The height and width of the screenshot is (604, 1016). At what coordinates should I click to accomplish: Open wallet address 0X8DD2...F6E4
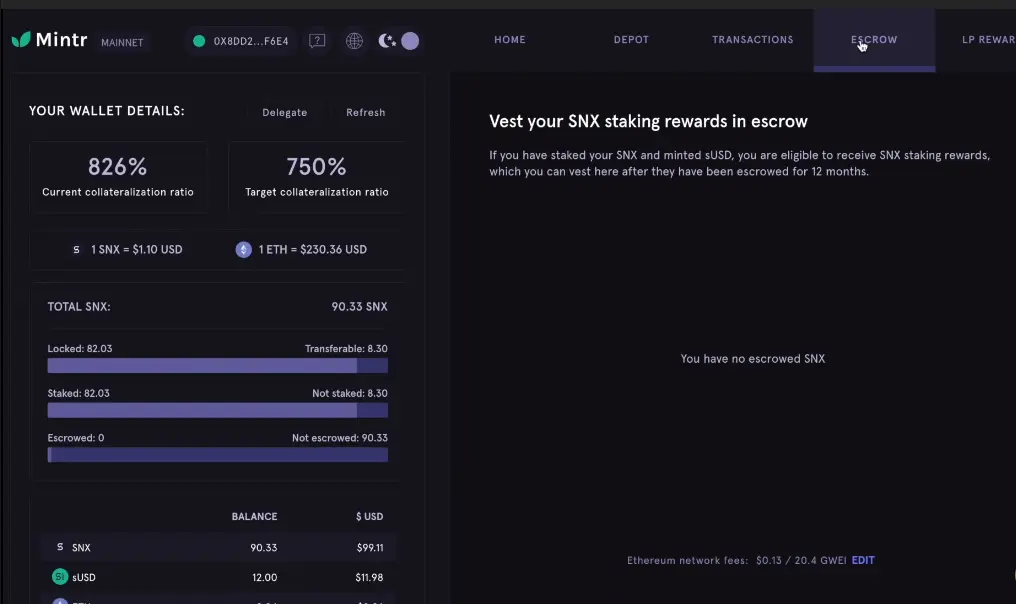pyautogui.click(x=251, y=41)
